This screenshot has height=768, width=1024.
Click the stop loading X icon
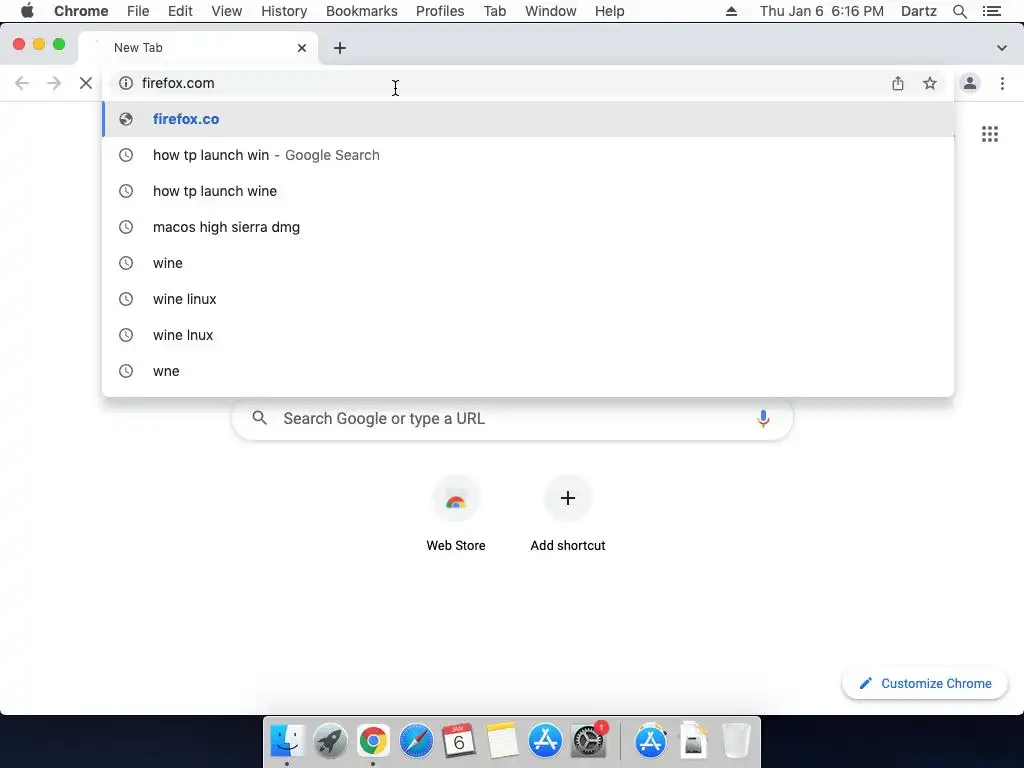click(x=86, y=83)
